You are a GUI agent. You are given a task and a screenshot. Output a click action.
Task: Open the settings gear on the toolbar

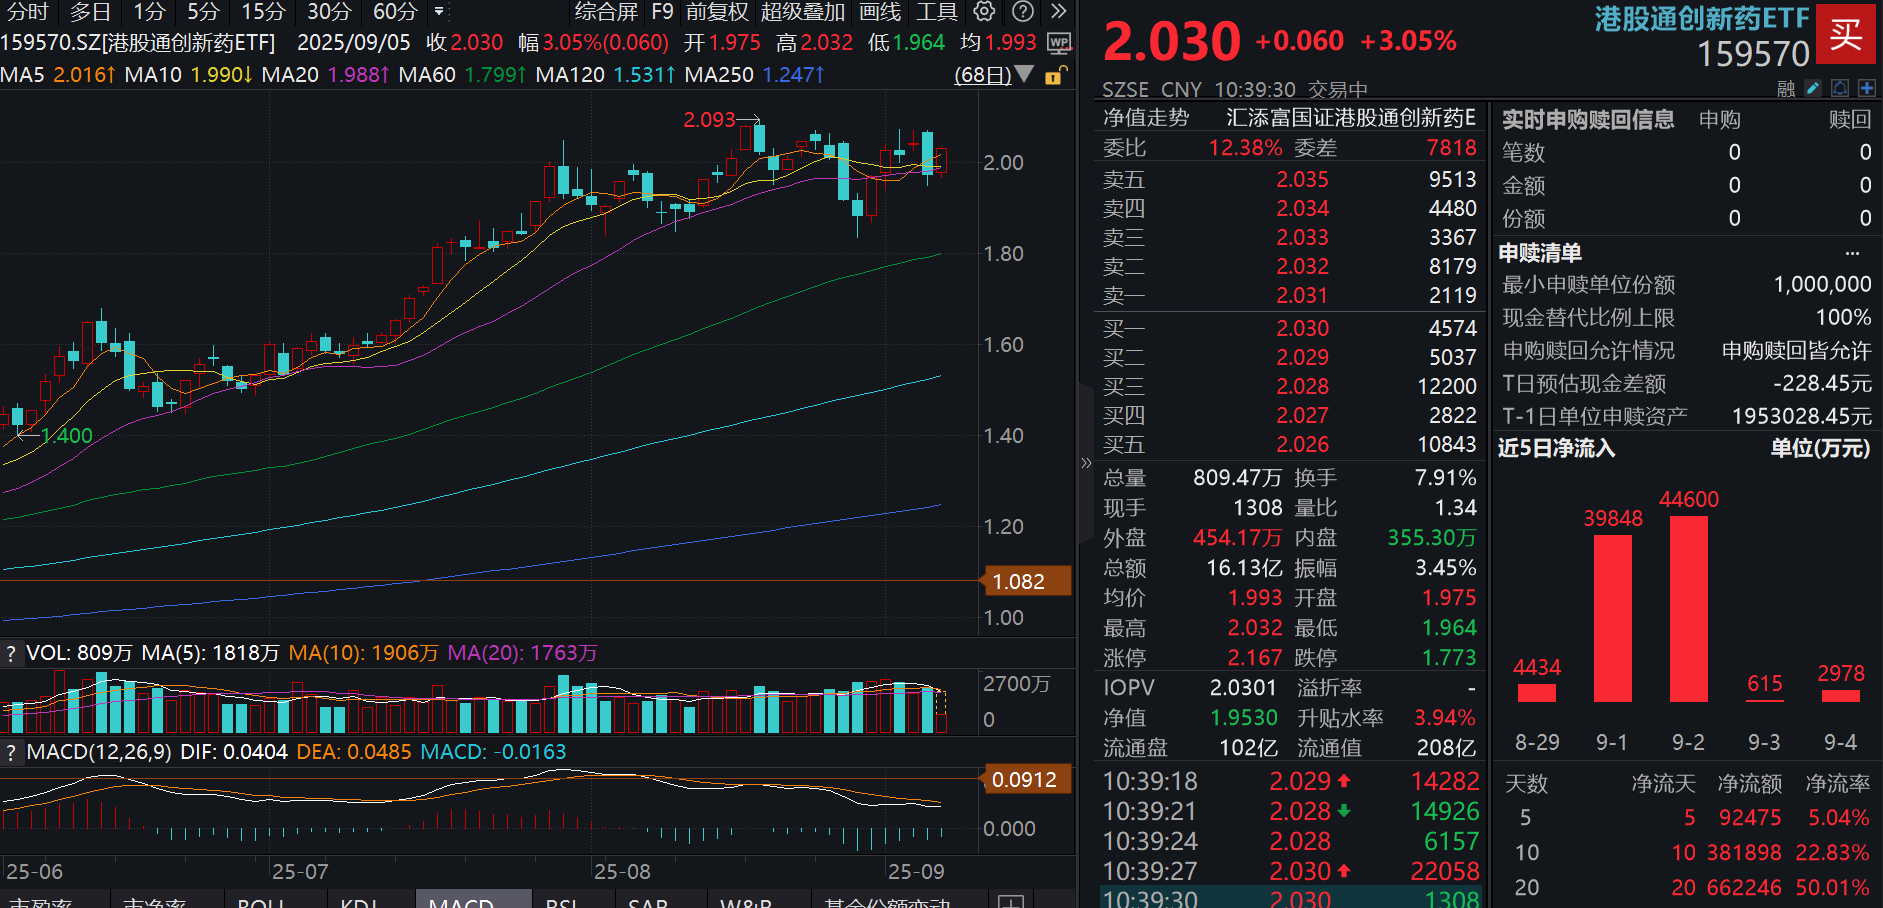(x=983, y=12)
